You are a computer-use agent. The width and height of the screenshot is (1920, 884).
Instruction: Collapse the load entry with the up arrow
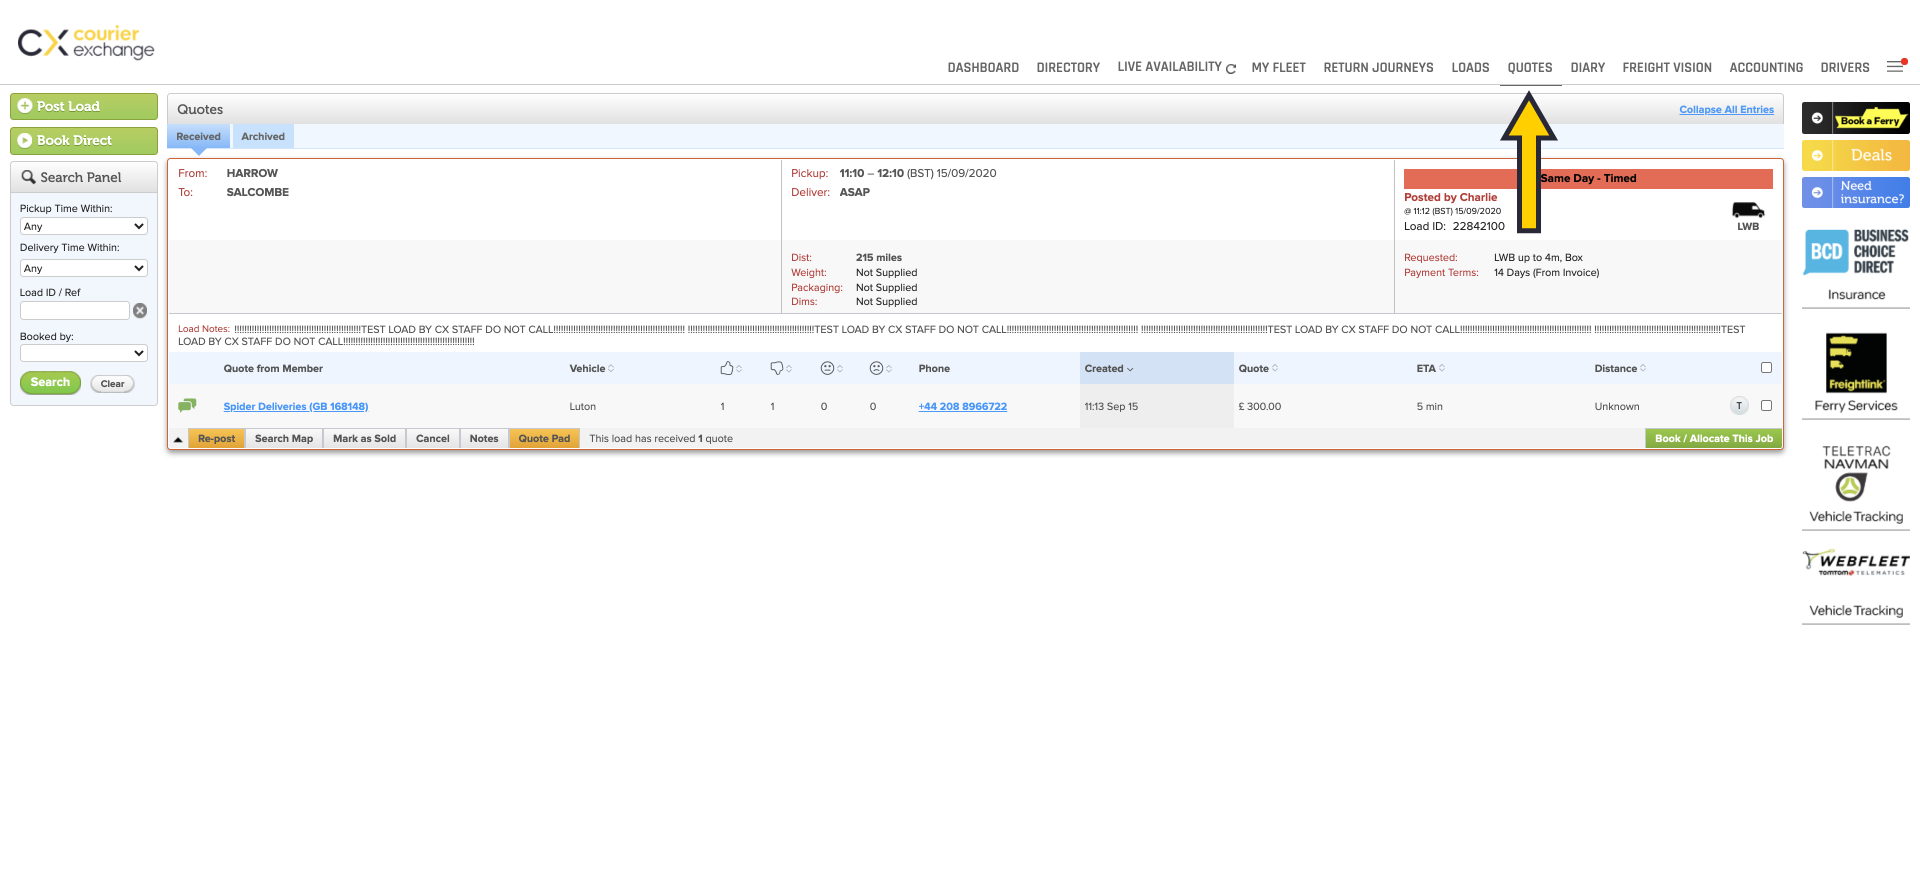point(178,439)
